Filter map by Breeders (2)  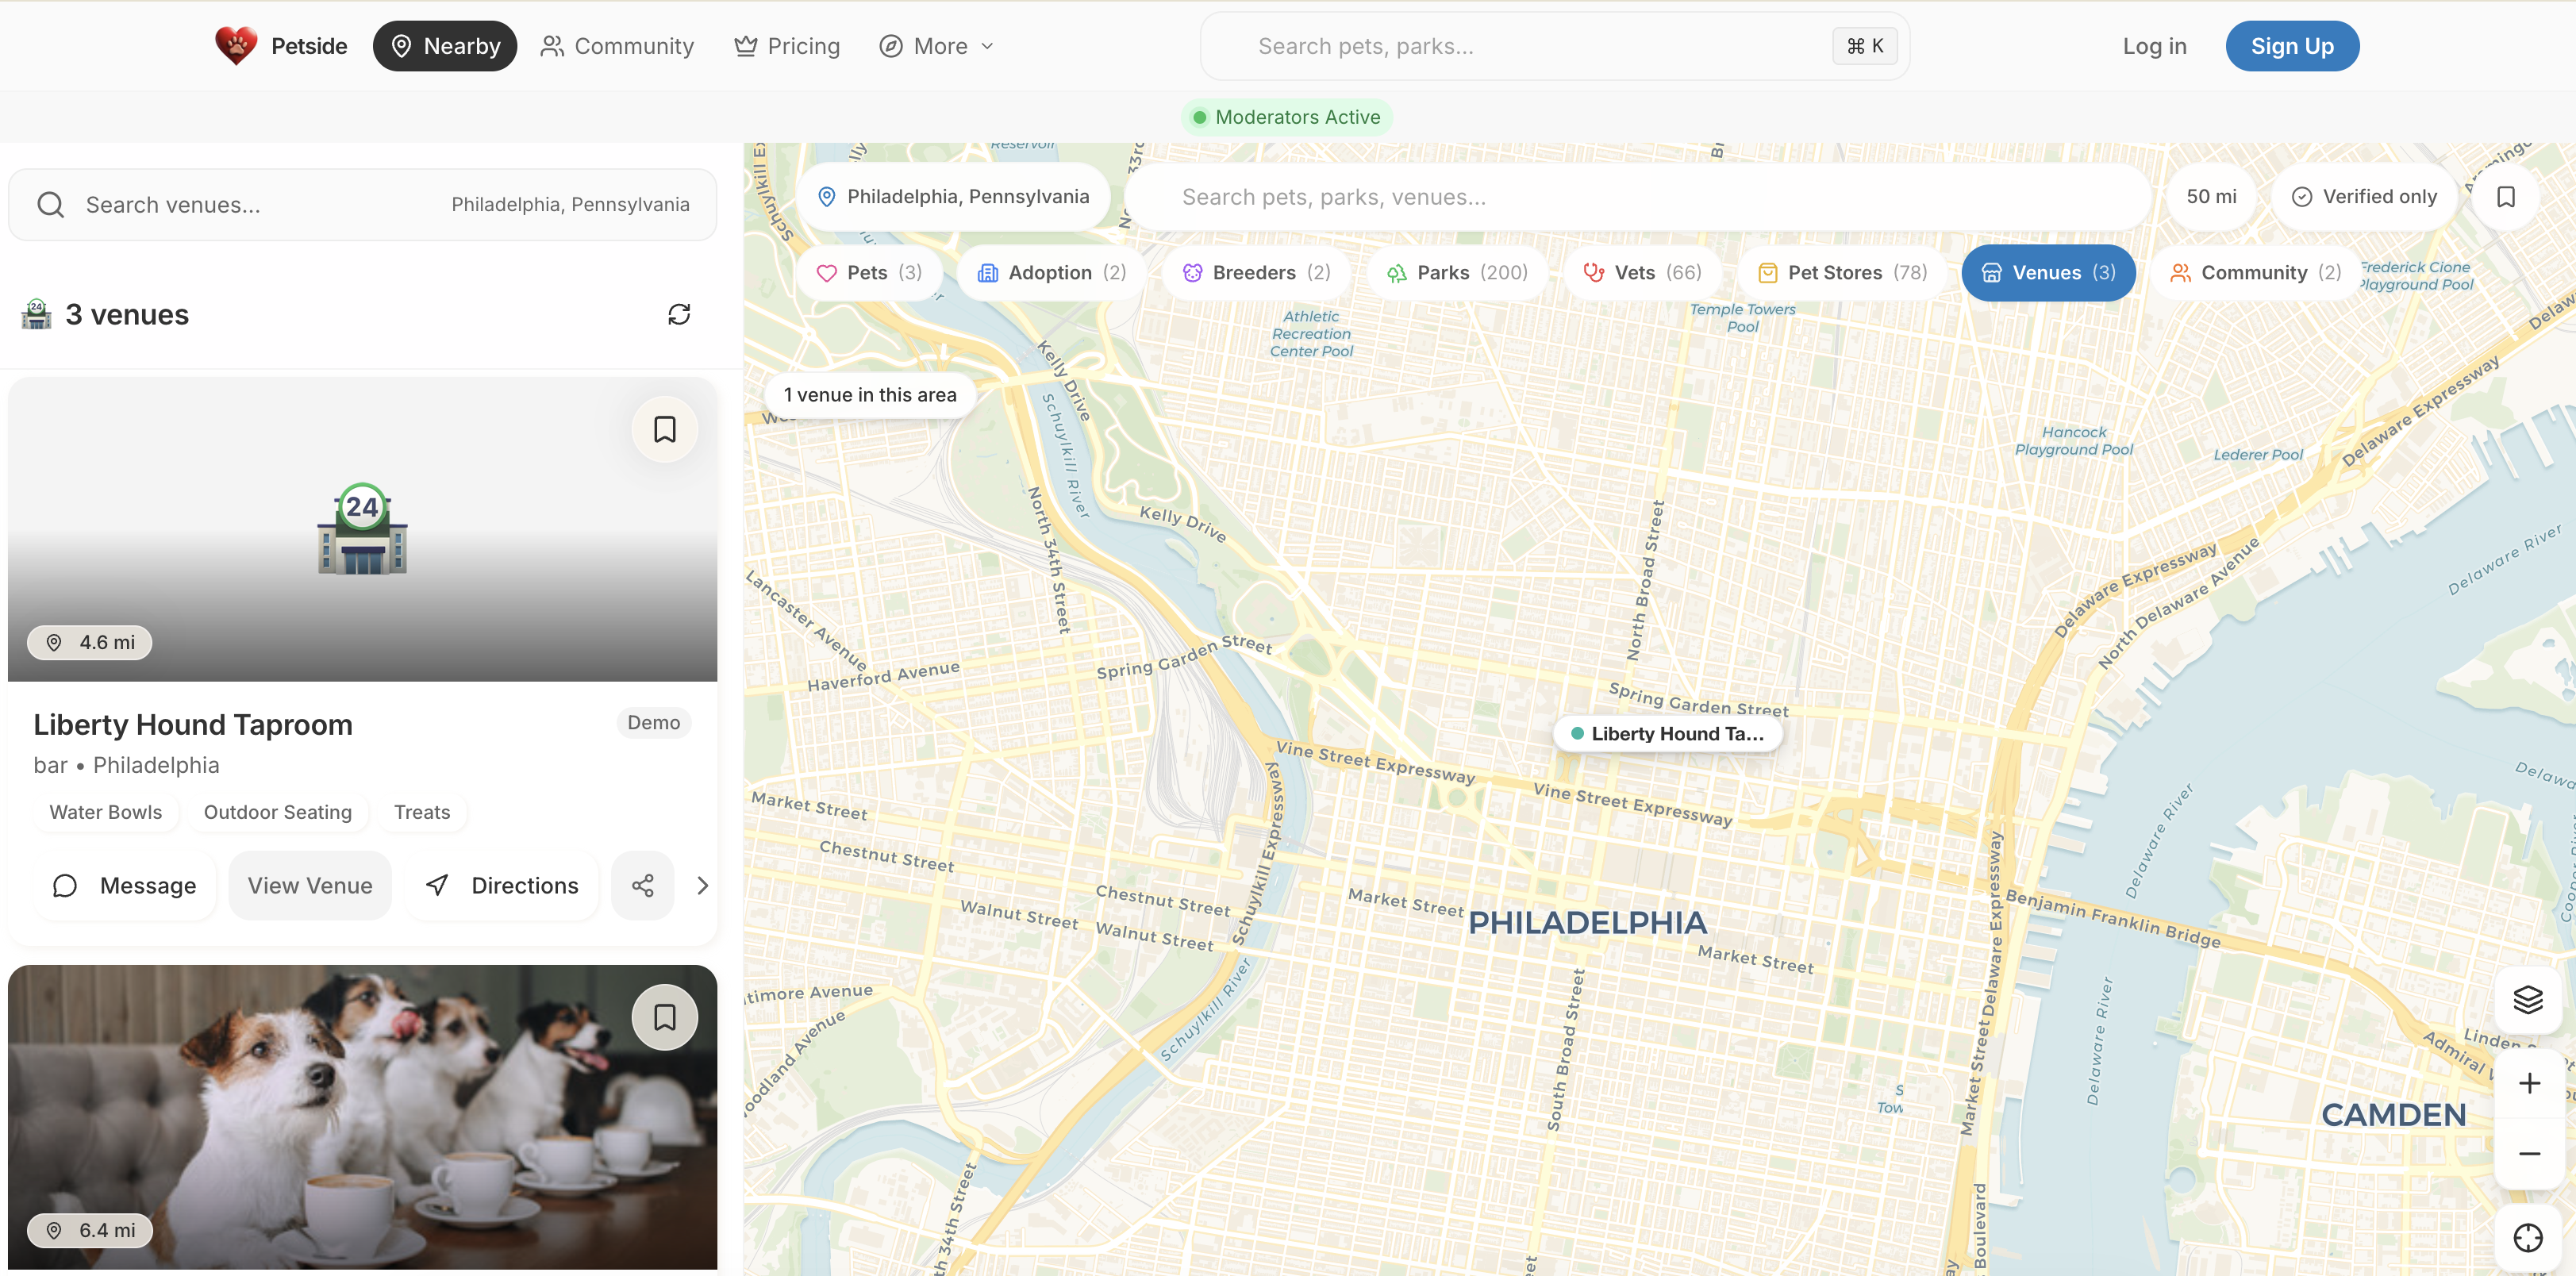point(1256,272)
